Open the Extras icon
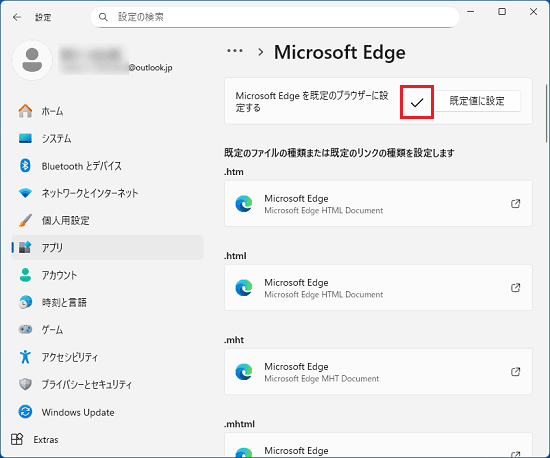This screenshot has width=550, height=458. 17,439
